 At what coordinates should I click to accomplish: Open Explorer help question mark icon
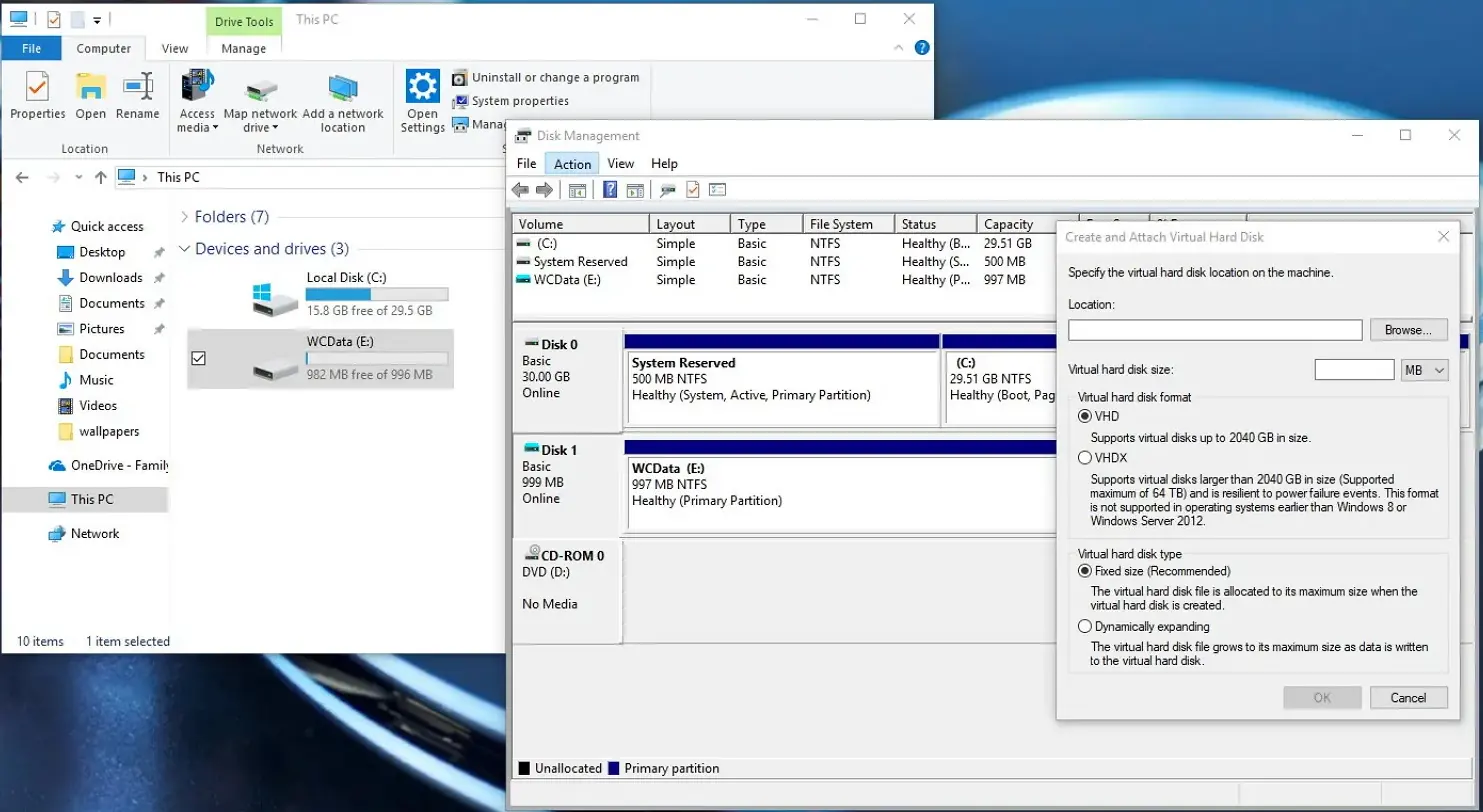pos(922,47)
